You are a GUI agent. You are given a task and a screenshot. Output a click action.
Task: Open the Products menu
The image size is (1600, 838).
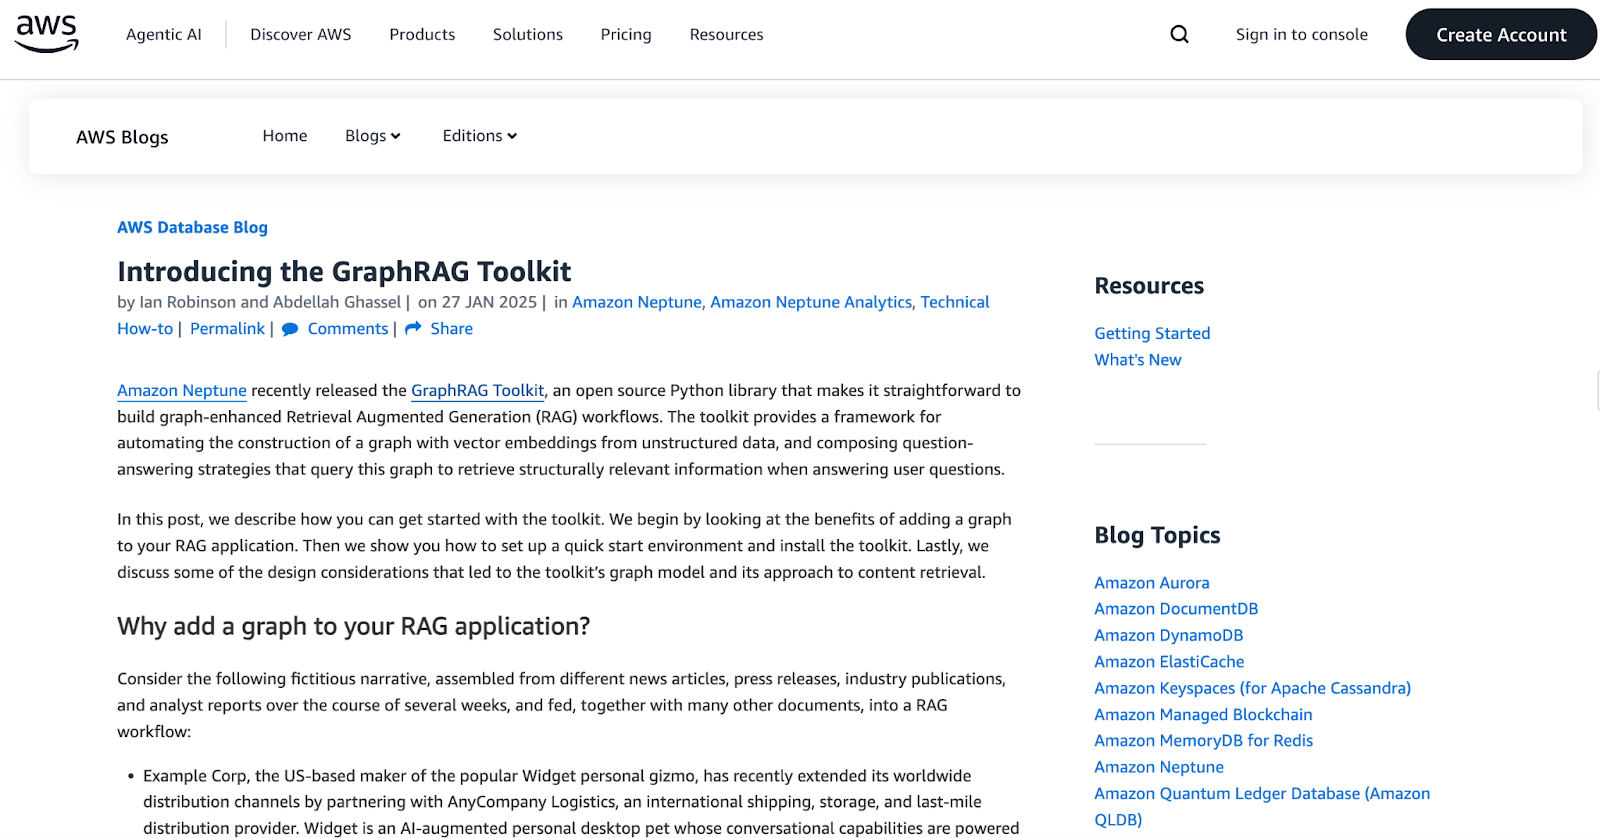coord(422,34)
